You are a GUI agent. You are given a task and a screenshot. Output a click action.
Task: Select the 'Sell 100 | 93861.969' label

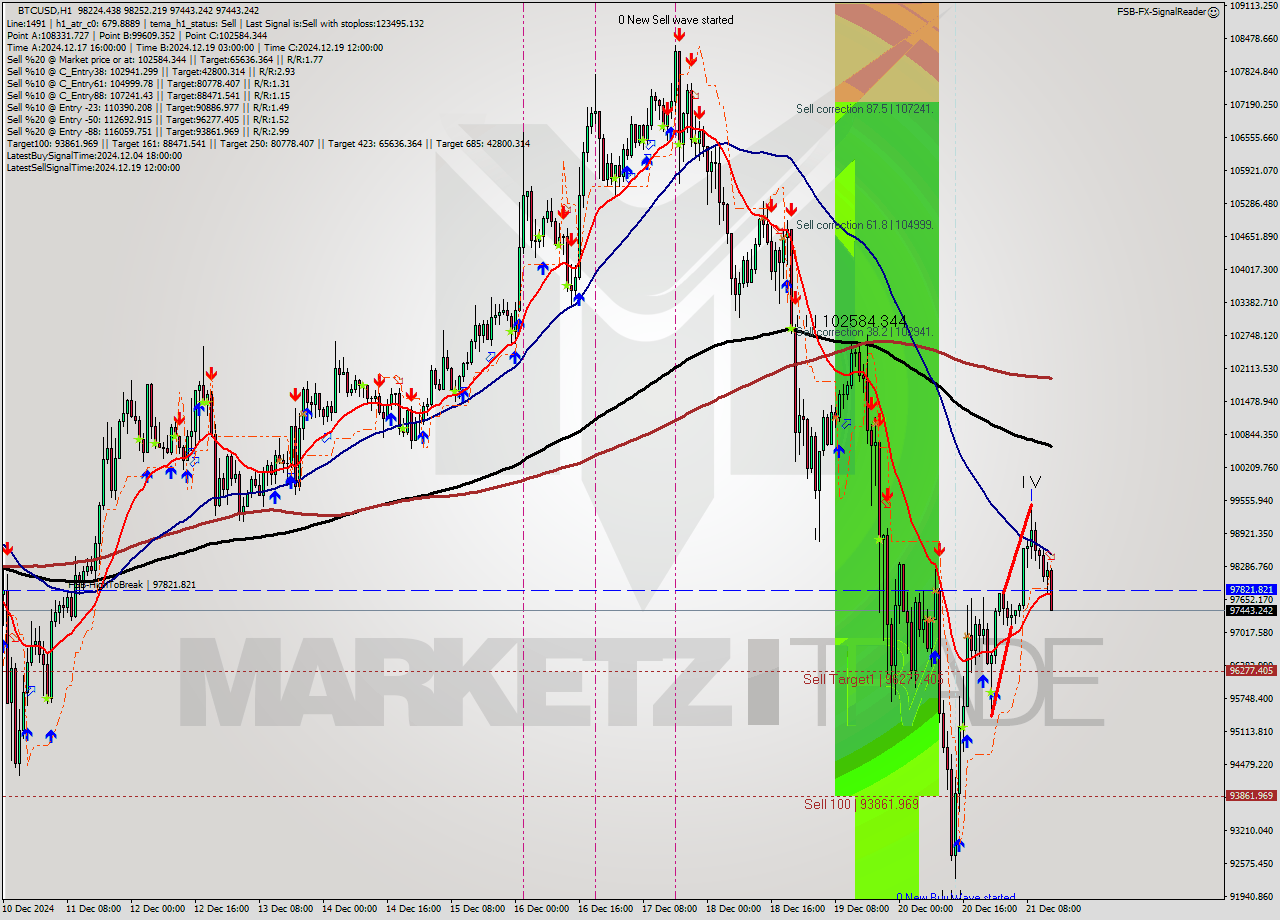[x=861, y=804]
